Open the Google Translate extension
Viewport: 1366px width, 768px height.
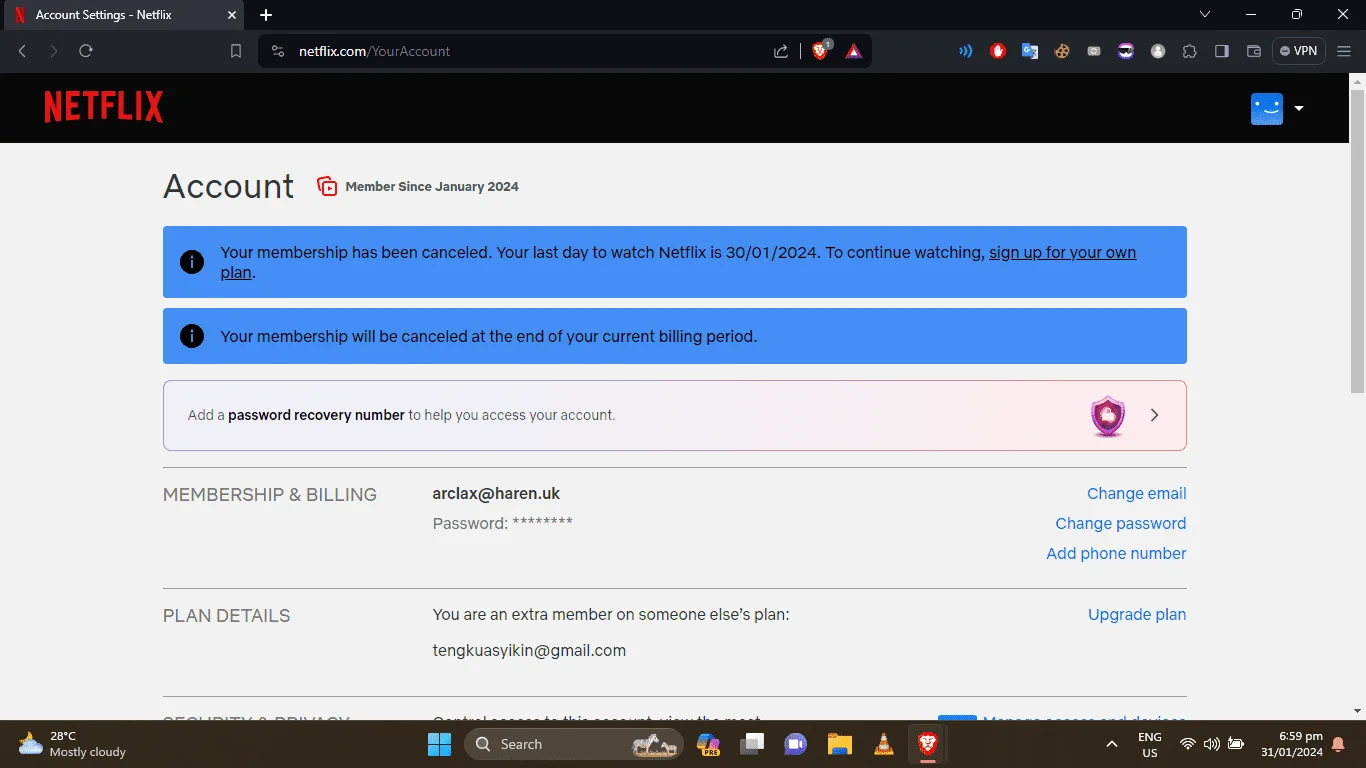(x=1030, y=51)
